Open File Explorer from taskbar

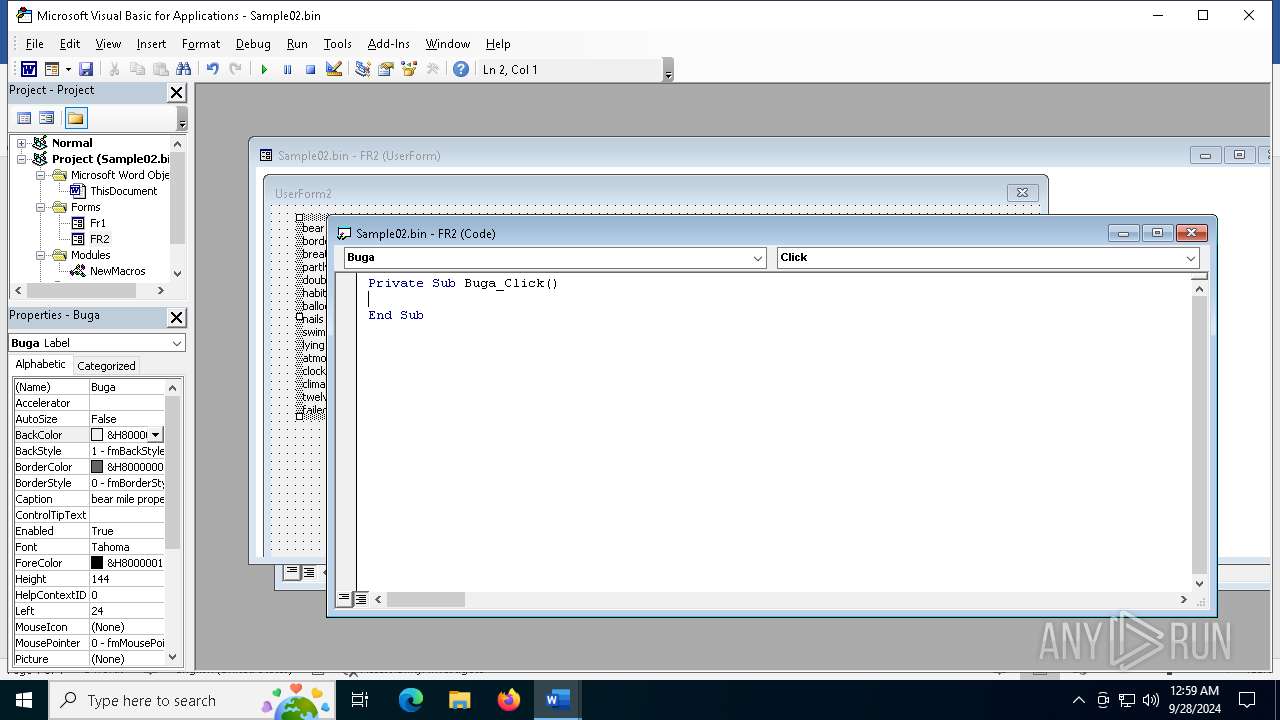click(460, 700)
